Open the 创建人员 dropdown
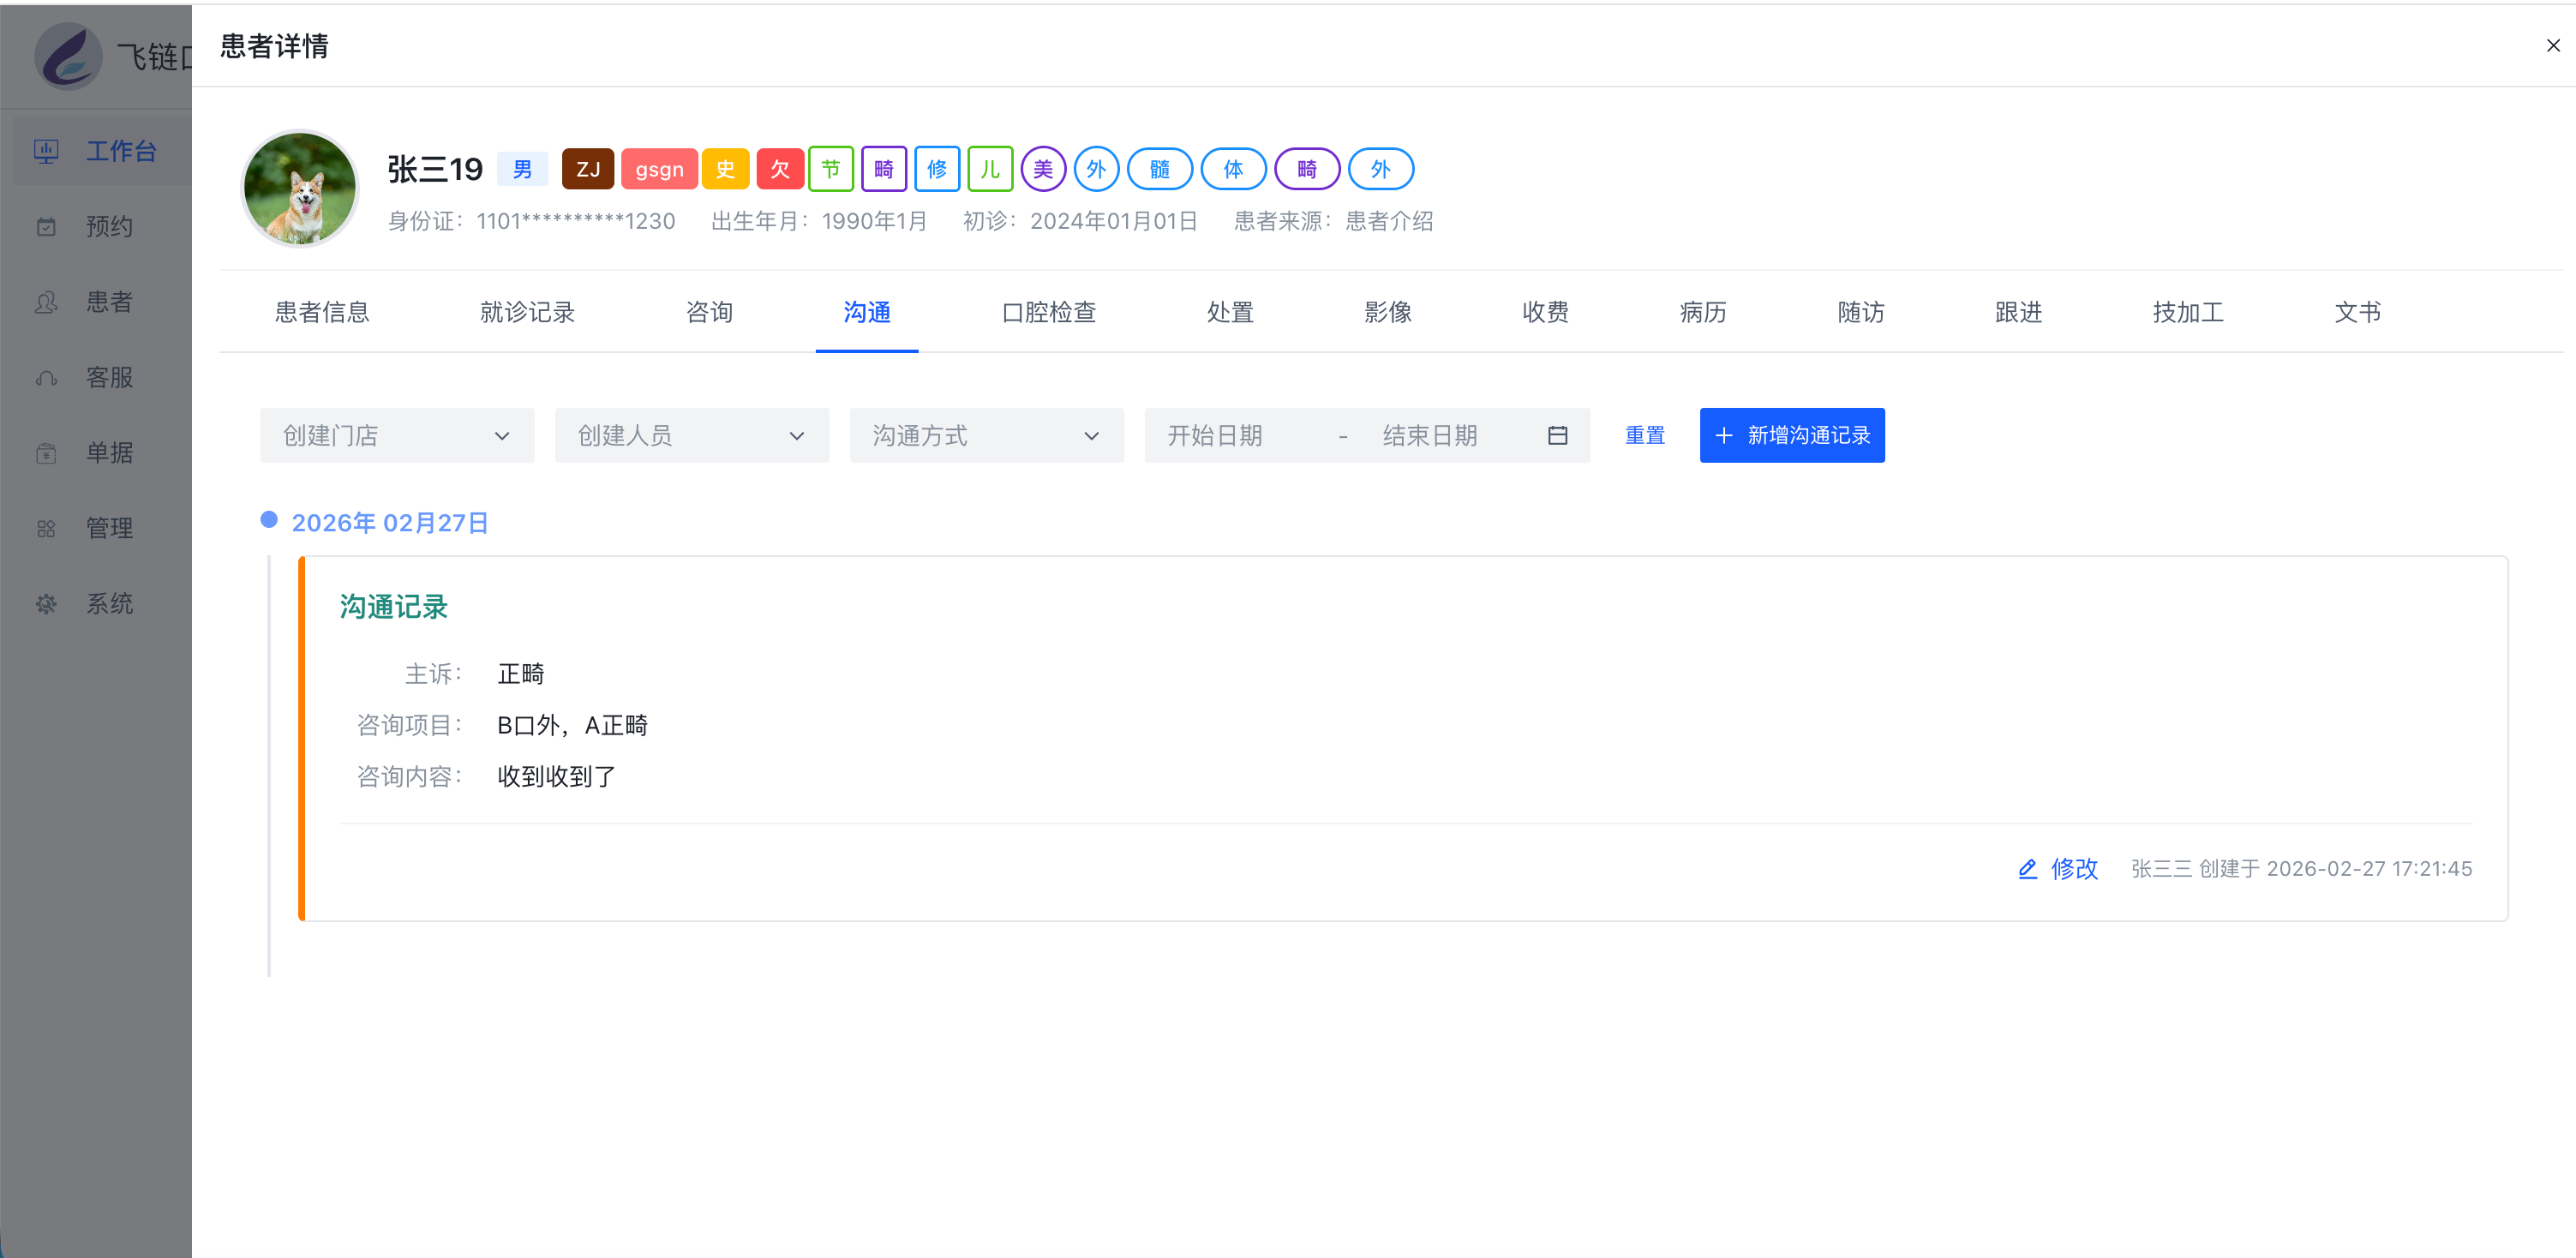The width and height of the screenshot is (2576, 1258). pyautogui.click(x=692, y=435)
